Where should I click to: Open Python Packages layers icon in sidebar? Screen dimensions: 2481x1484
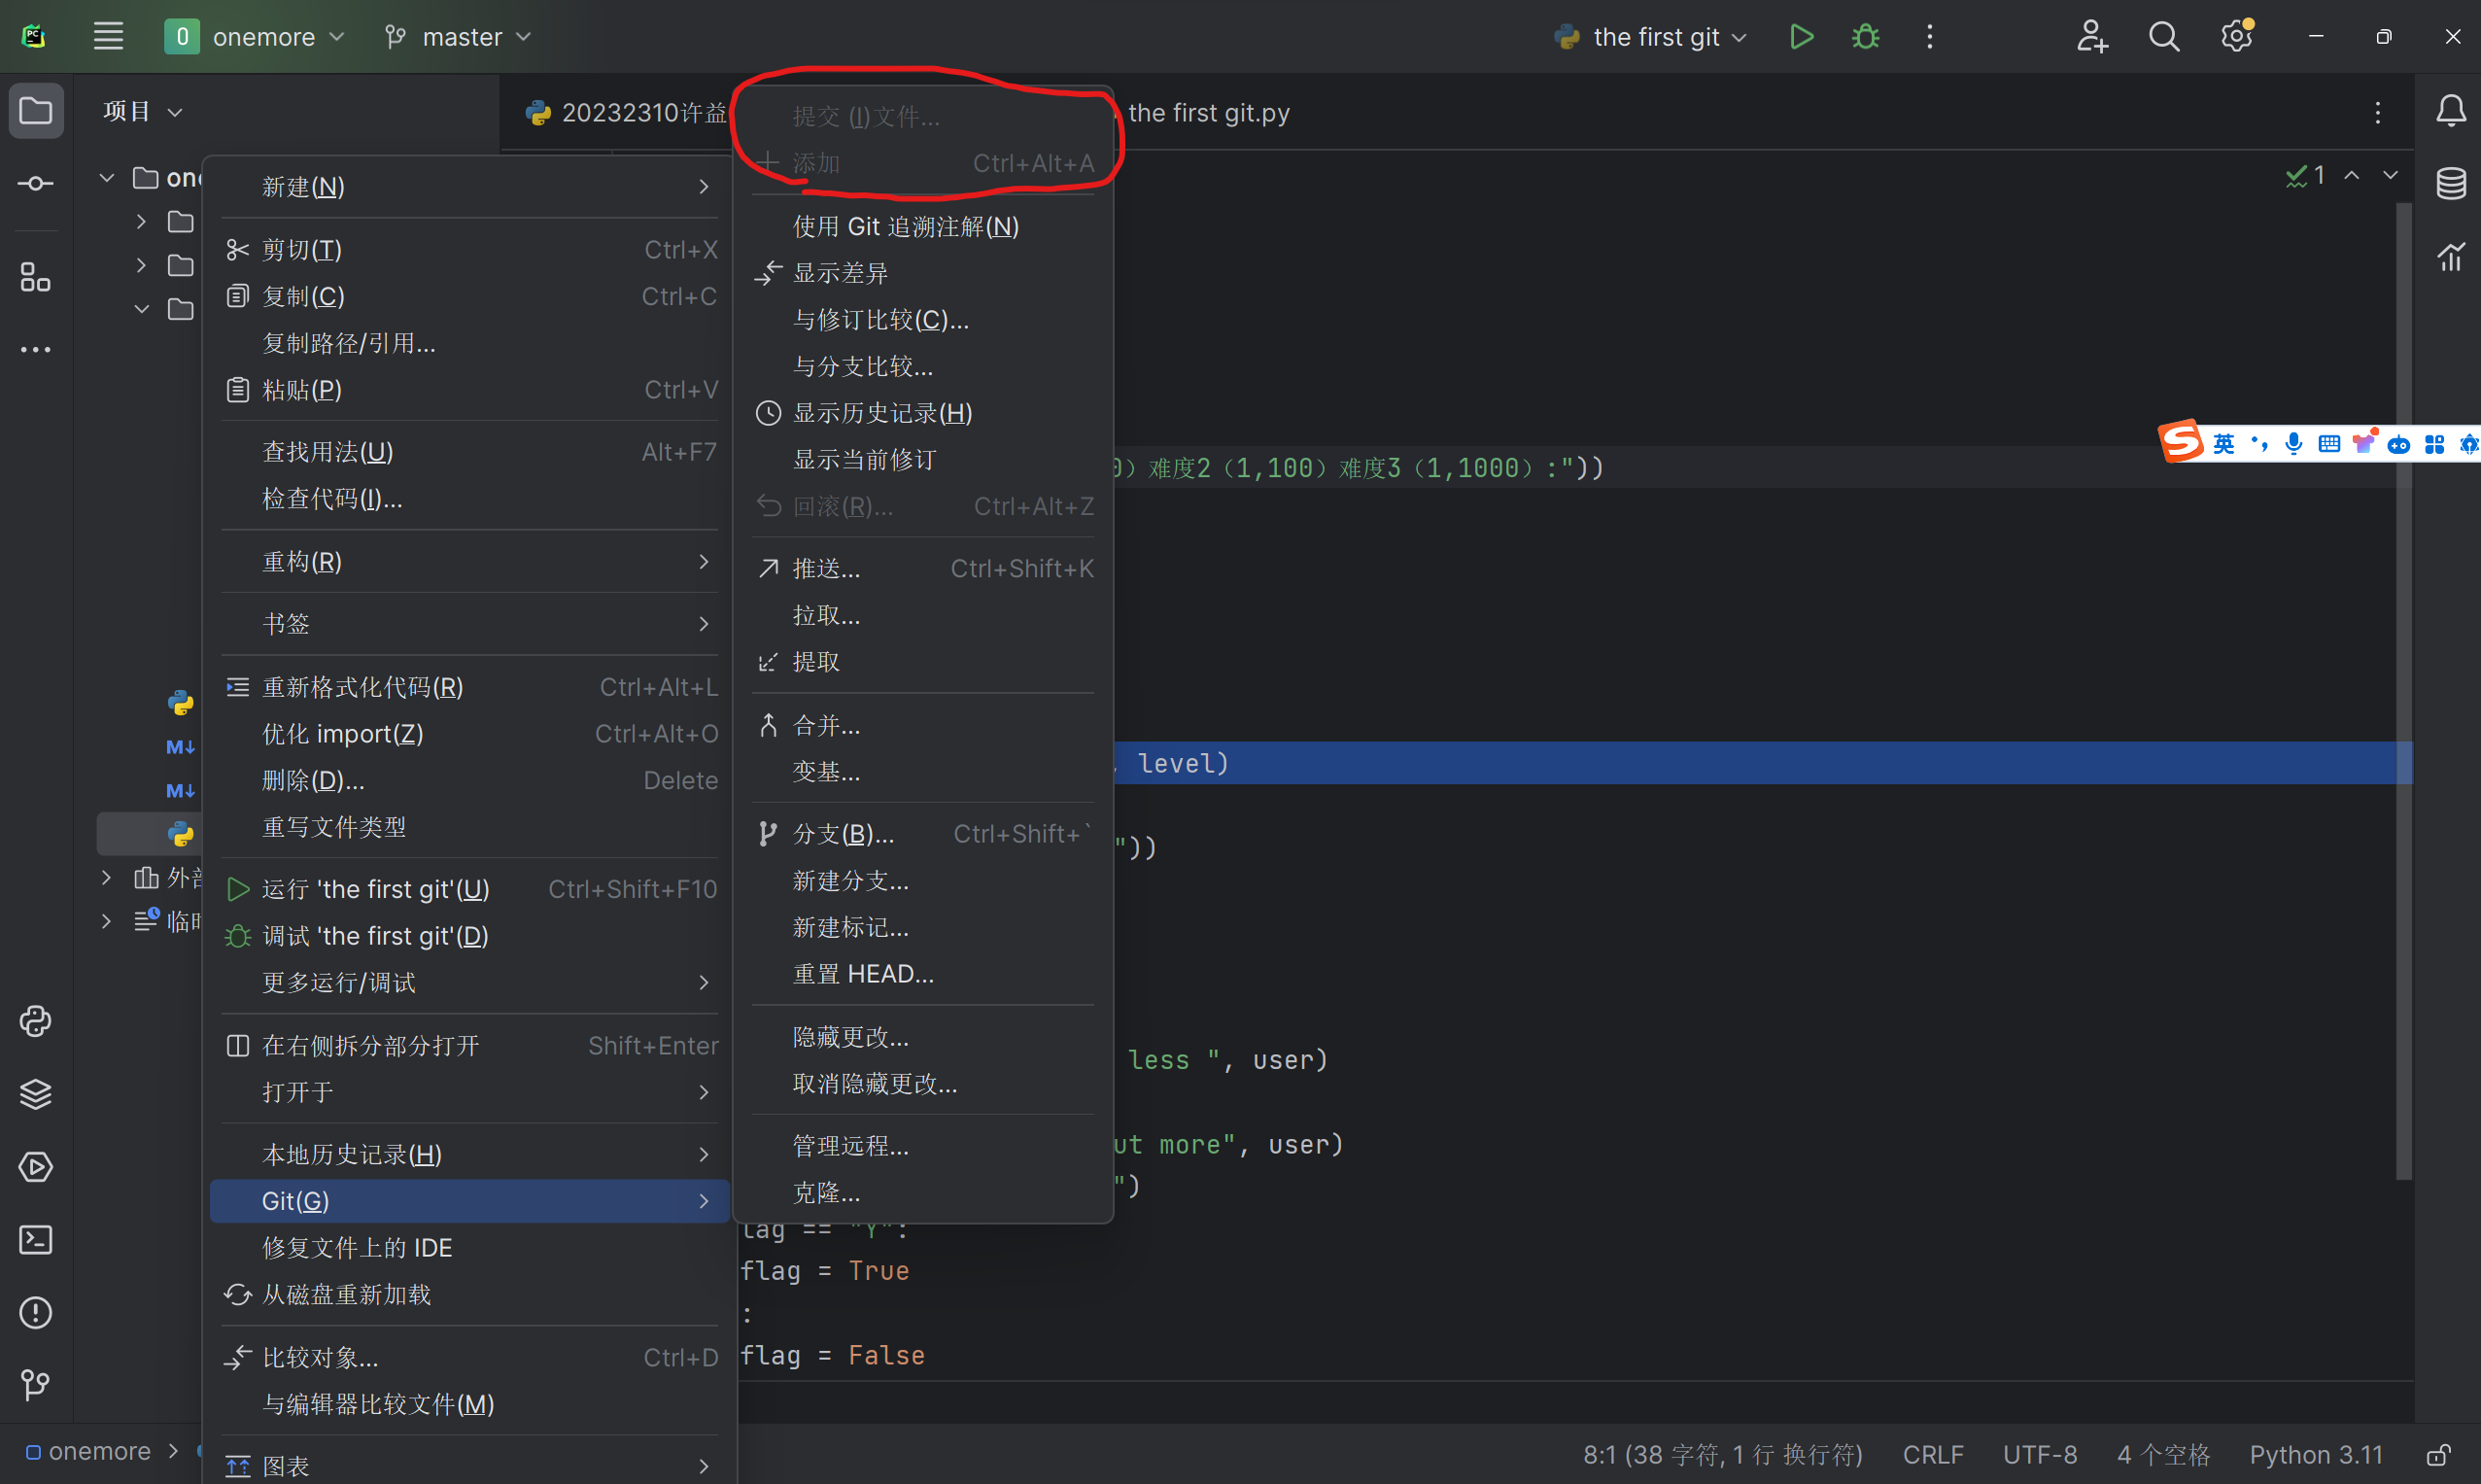coord(36,1094)
